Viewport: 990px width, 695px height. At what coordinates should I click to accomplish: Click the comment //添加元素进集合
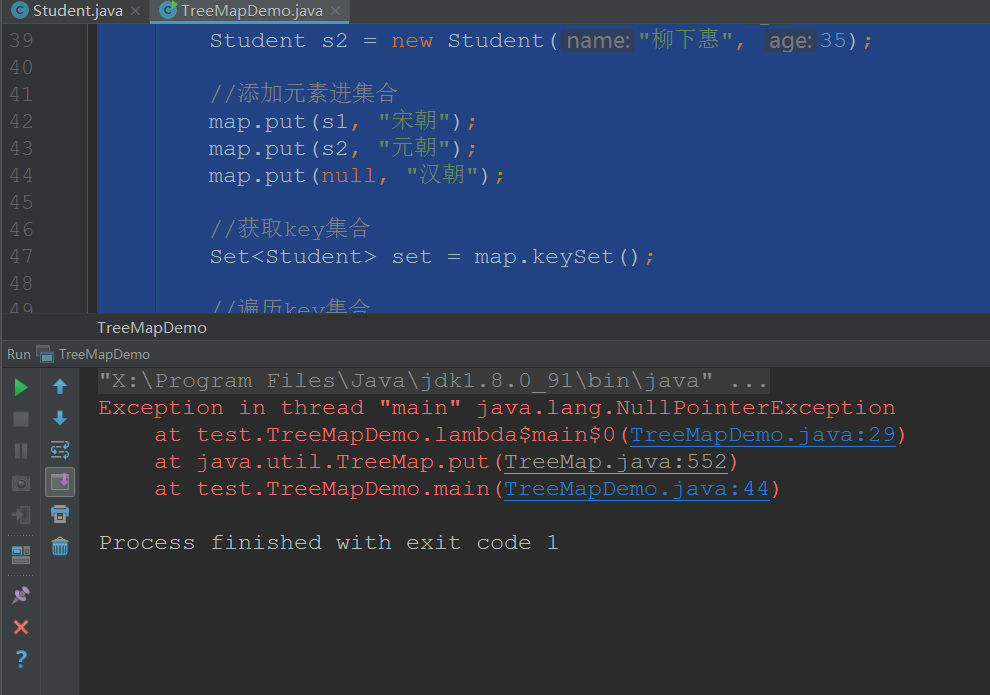coord(304,94)
